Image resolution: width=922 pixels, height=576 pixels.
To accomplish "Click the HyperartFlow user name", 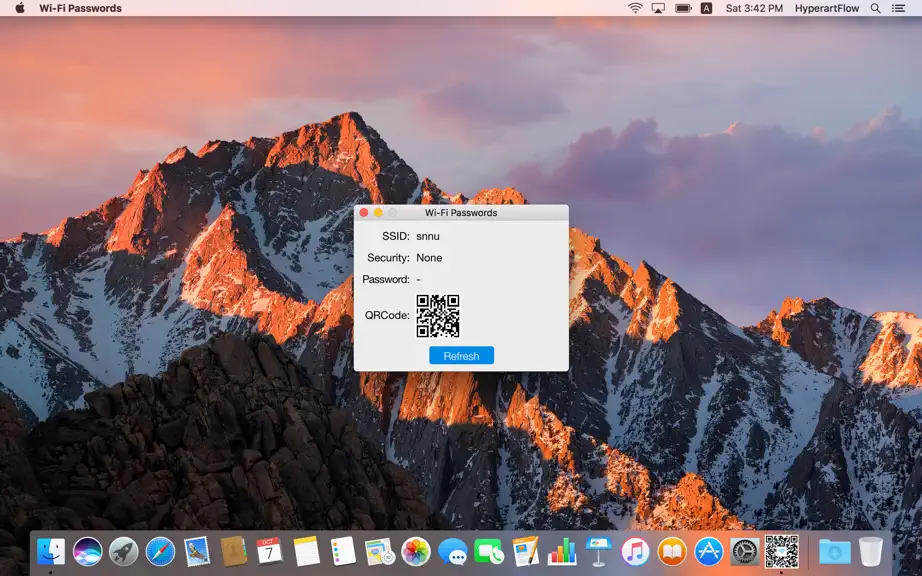I will click(x=827, y=8).
